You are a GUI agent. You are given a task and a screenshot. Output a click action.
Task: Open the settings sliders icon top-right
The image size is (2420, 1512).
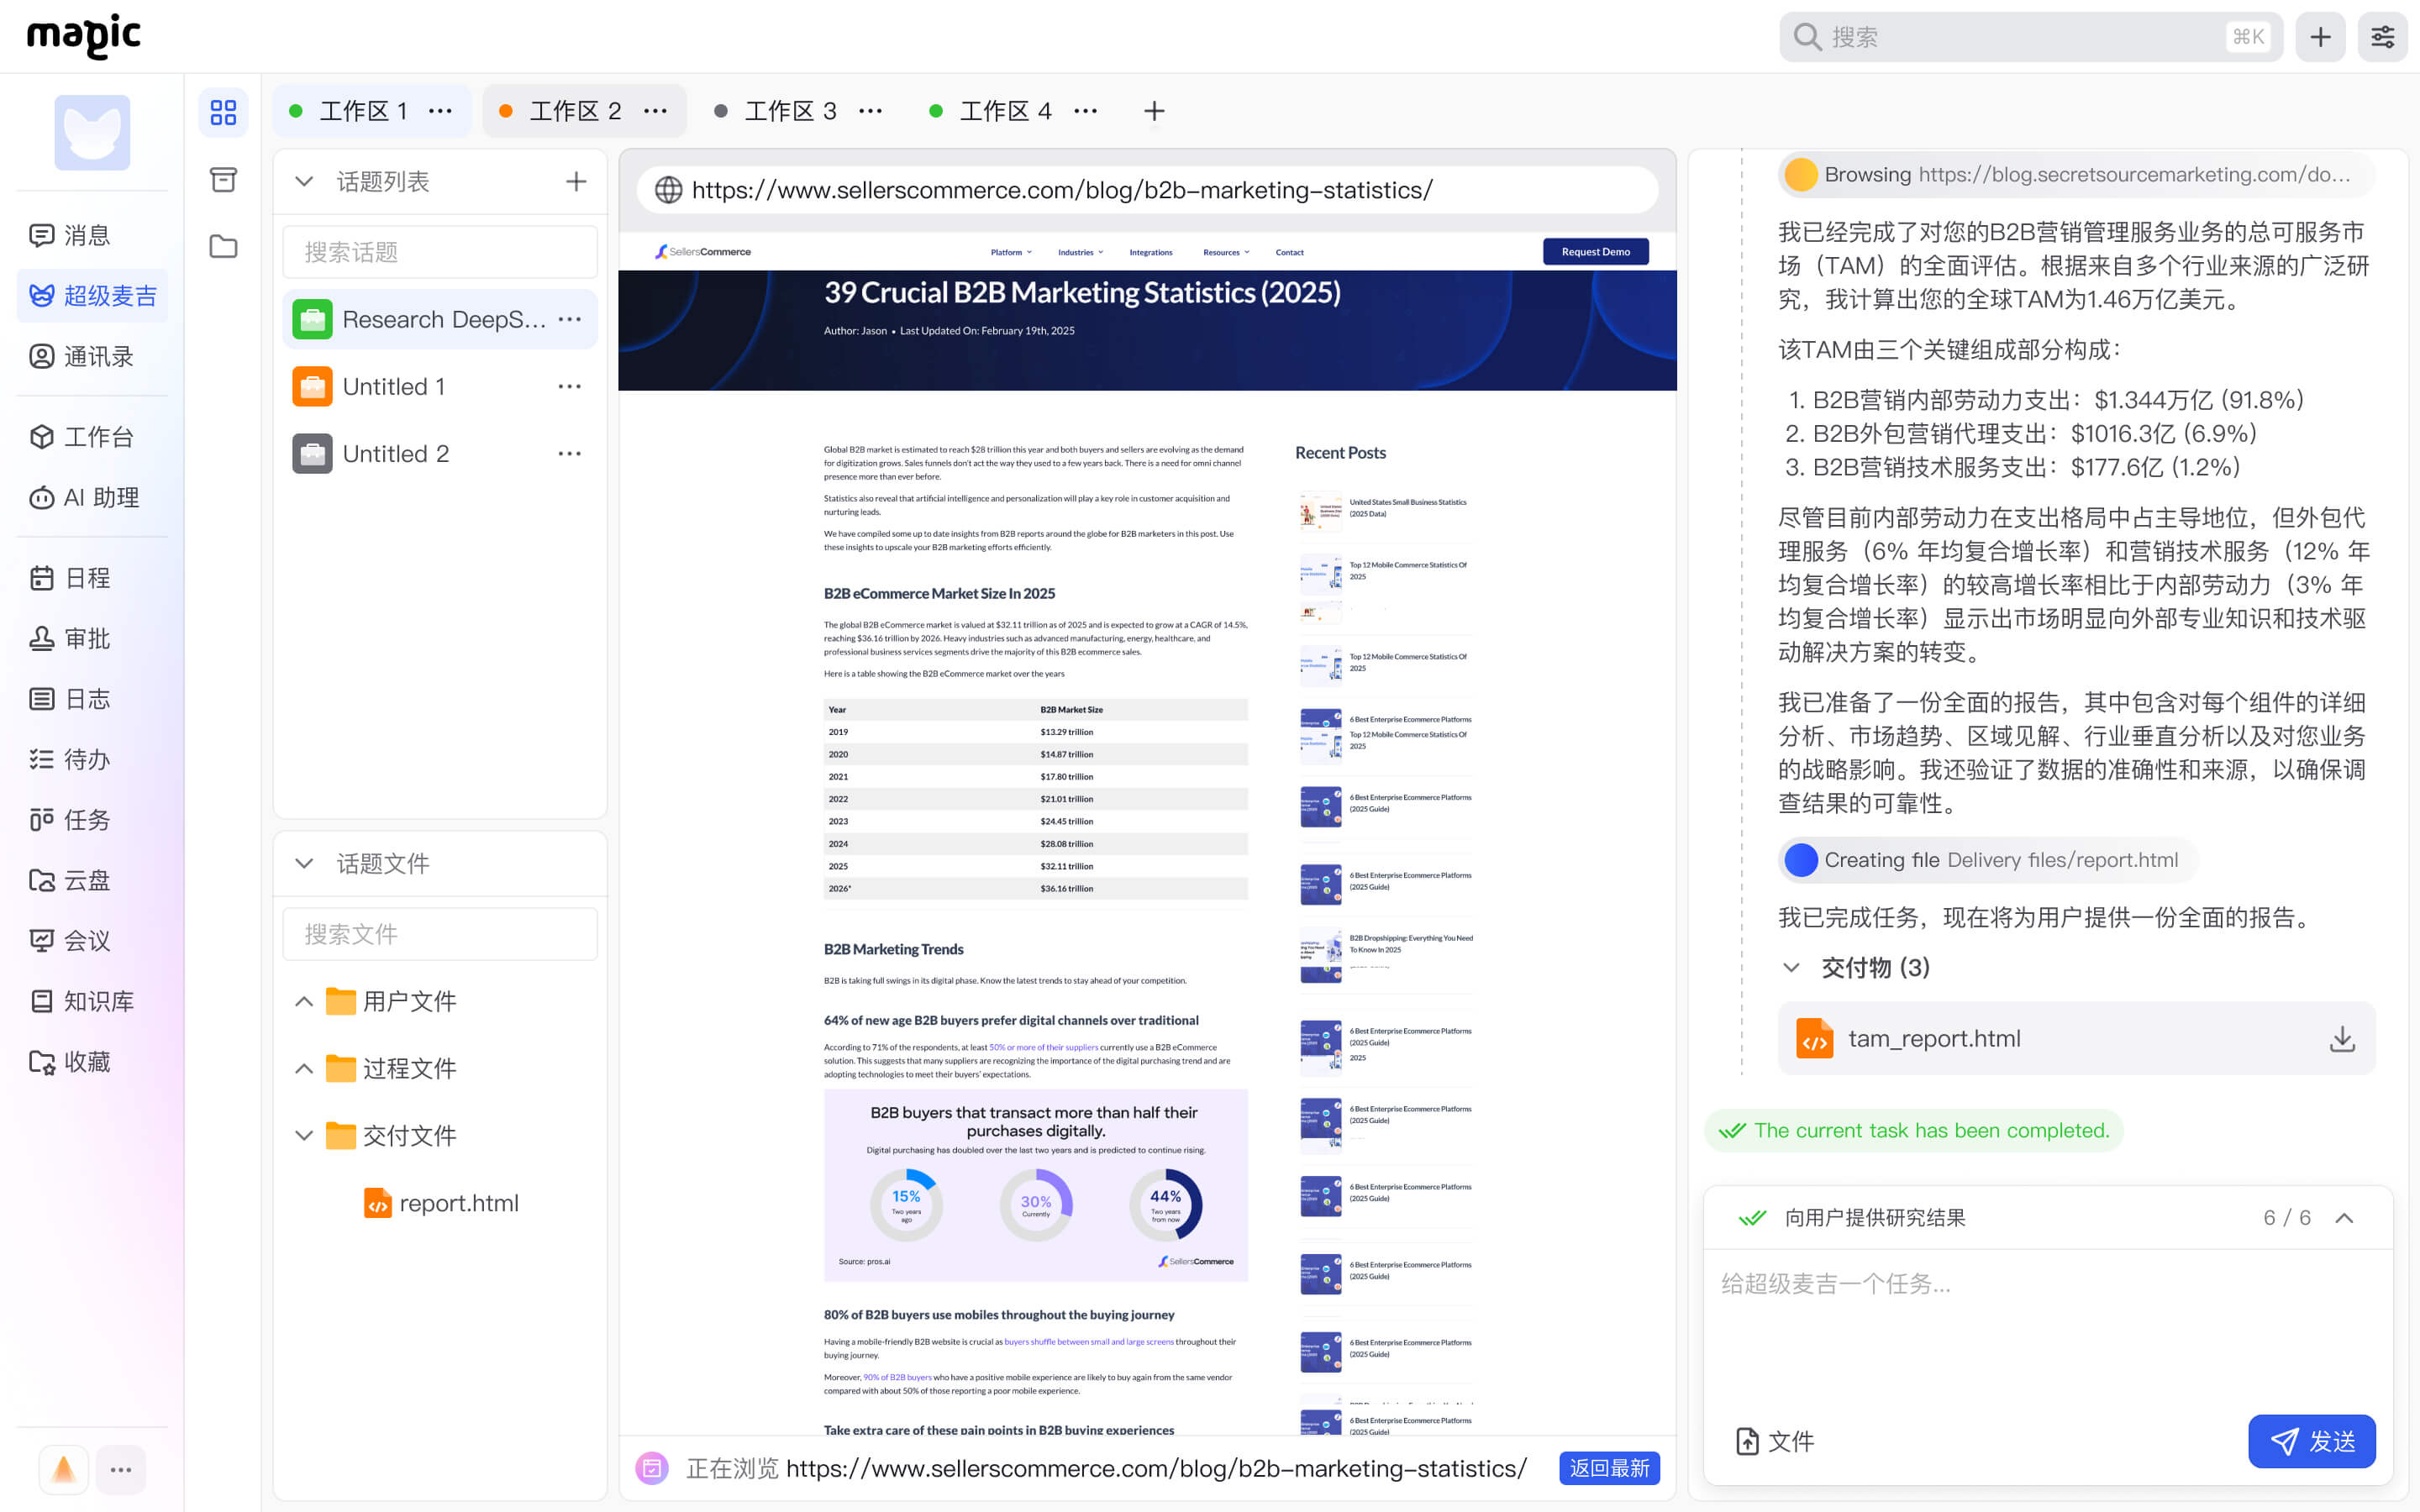point(2382,37)
